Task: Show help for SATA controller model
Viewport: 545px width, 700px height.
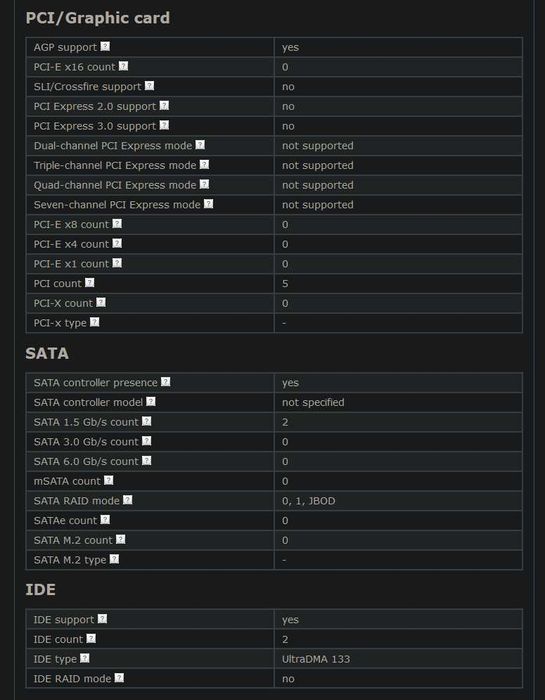Action: coord(151,401)
